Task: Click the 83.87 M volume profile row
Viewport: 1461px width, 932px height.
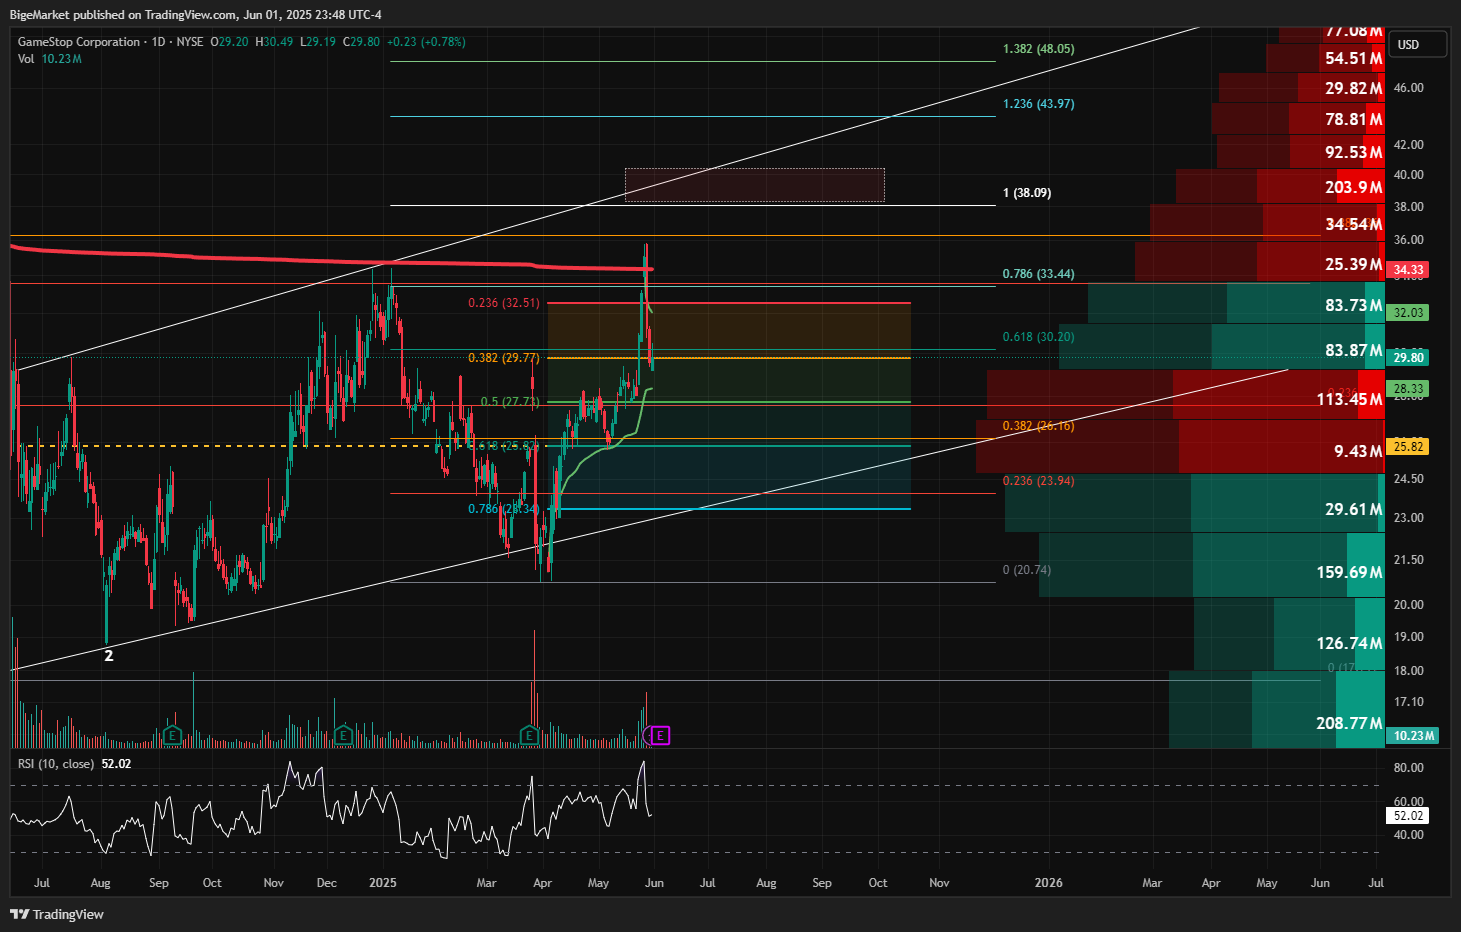Action: pyautogui.click(x=1222, y=347)
